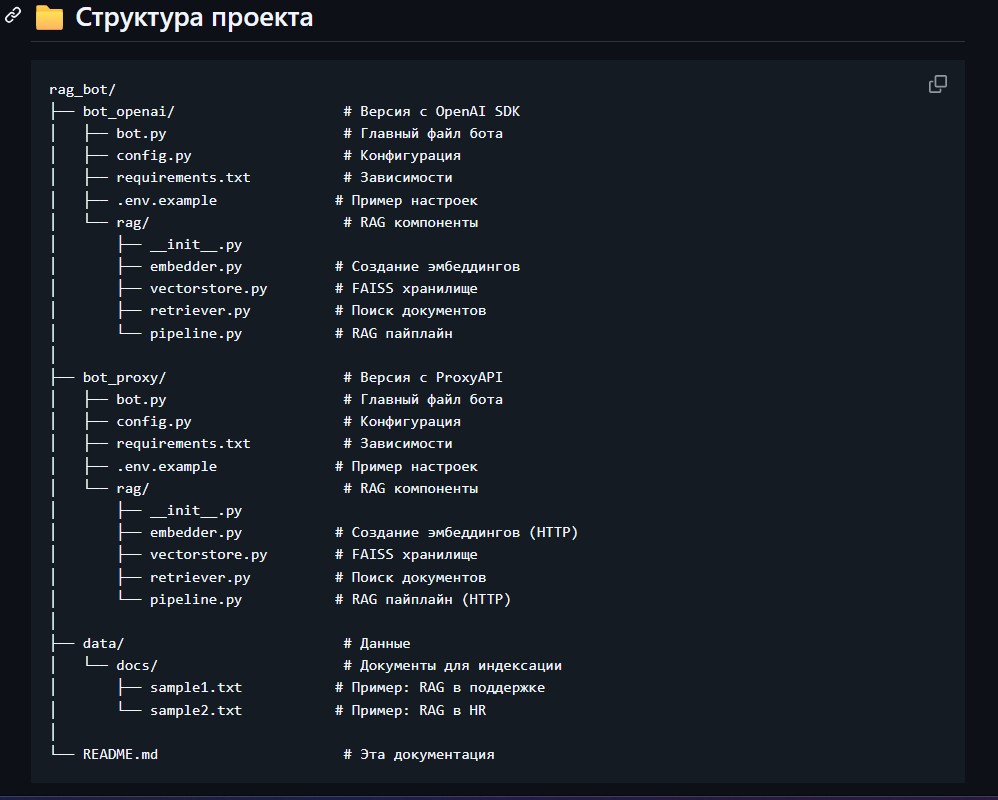Click the data/ folder entry

[103, 643]
